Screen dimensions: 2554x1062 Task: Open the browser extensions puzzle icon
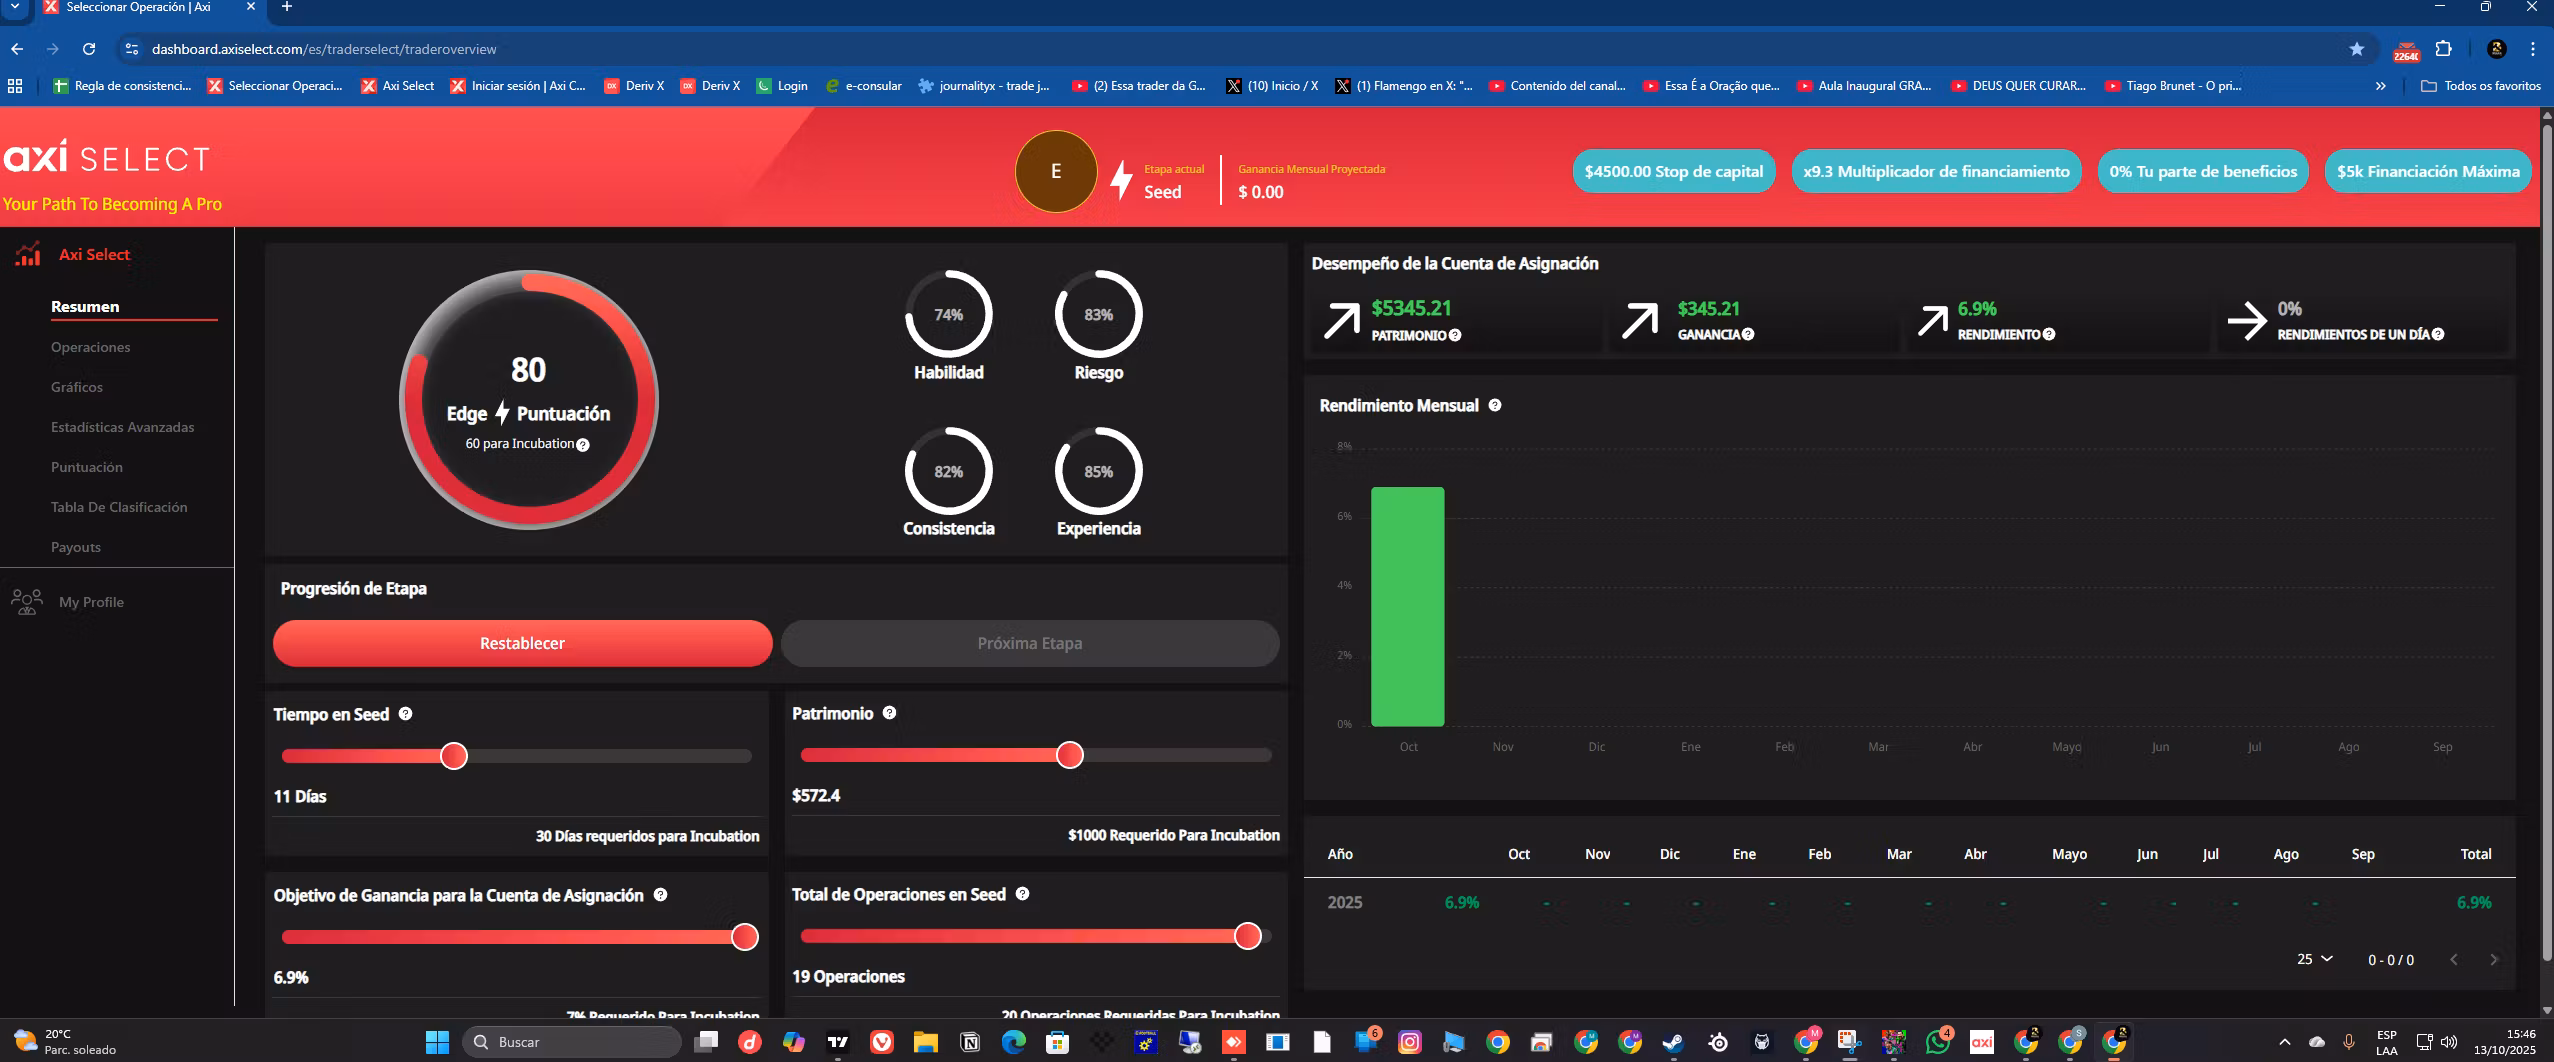coord(2443,49)
